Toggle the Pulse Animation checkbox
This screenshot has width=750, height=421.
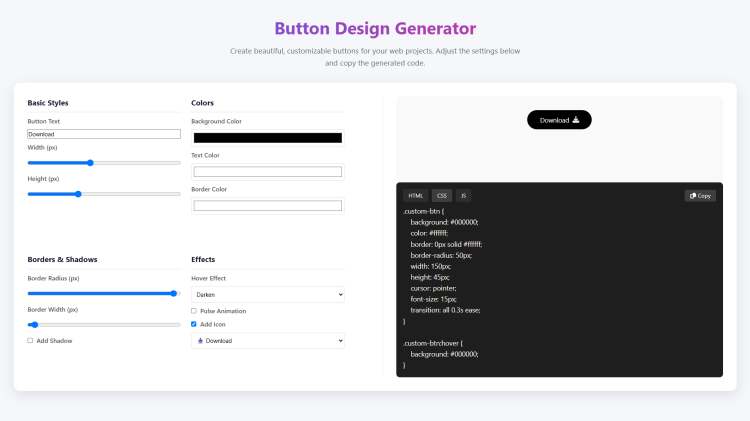click(194, 311)
